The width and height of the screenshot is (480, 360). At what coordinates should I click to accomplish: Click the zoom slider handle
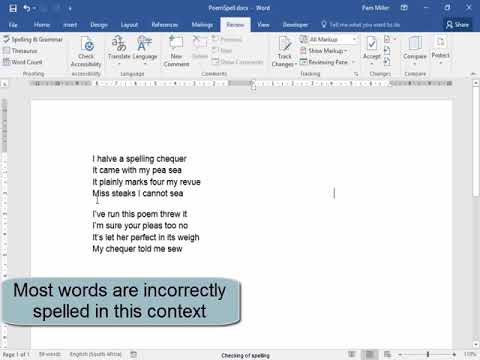coord(428,355)
